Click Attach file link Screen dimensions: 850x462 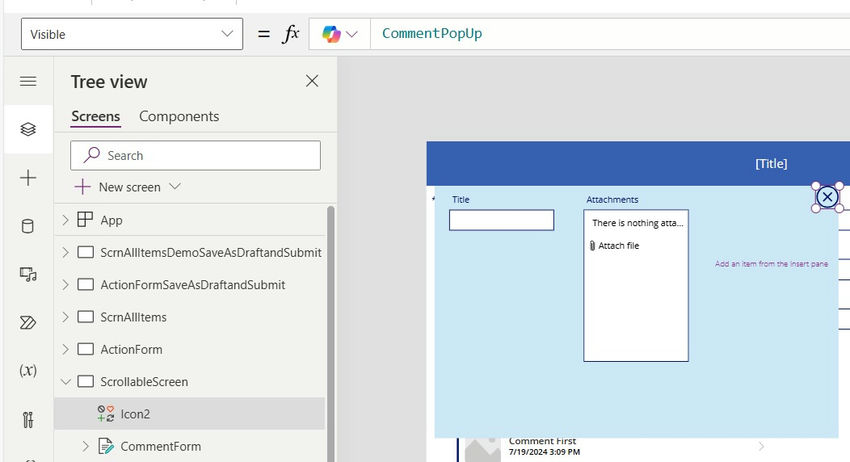619,246
